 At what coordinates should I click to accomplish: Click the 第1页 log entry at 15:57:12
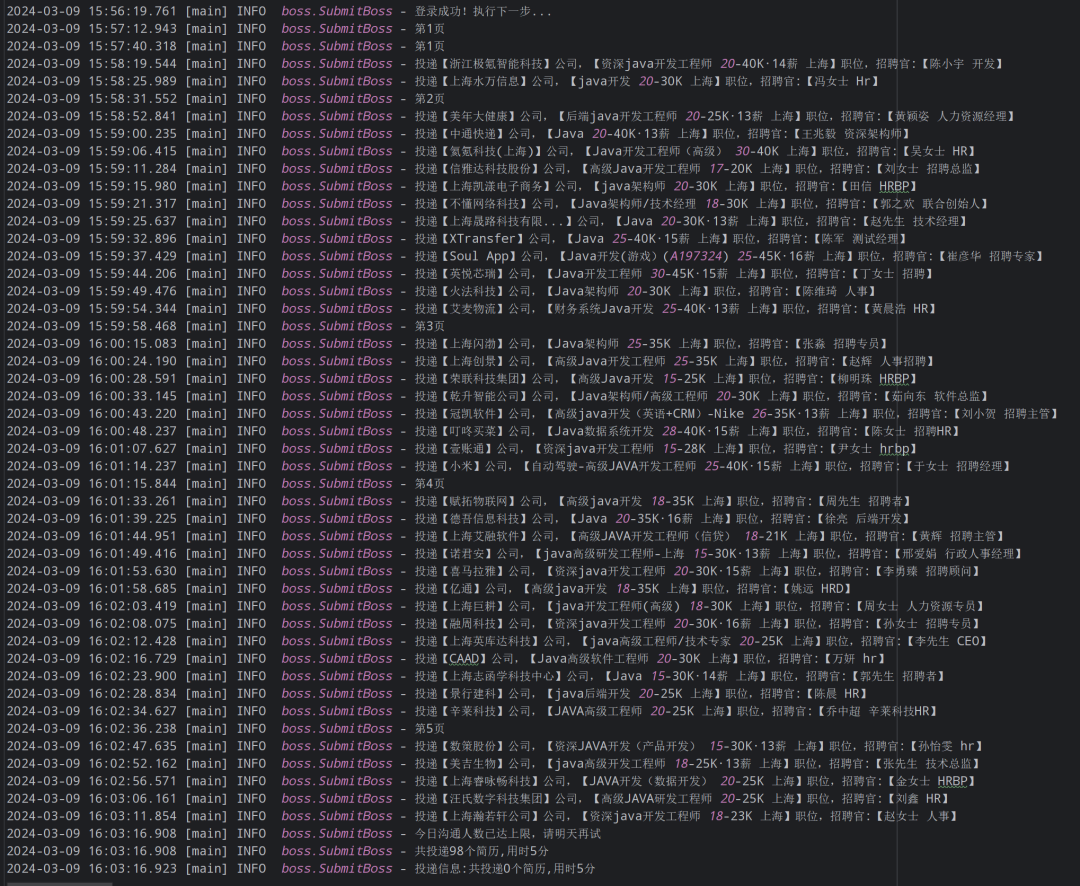(x=430, y=29)
